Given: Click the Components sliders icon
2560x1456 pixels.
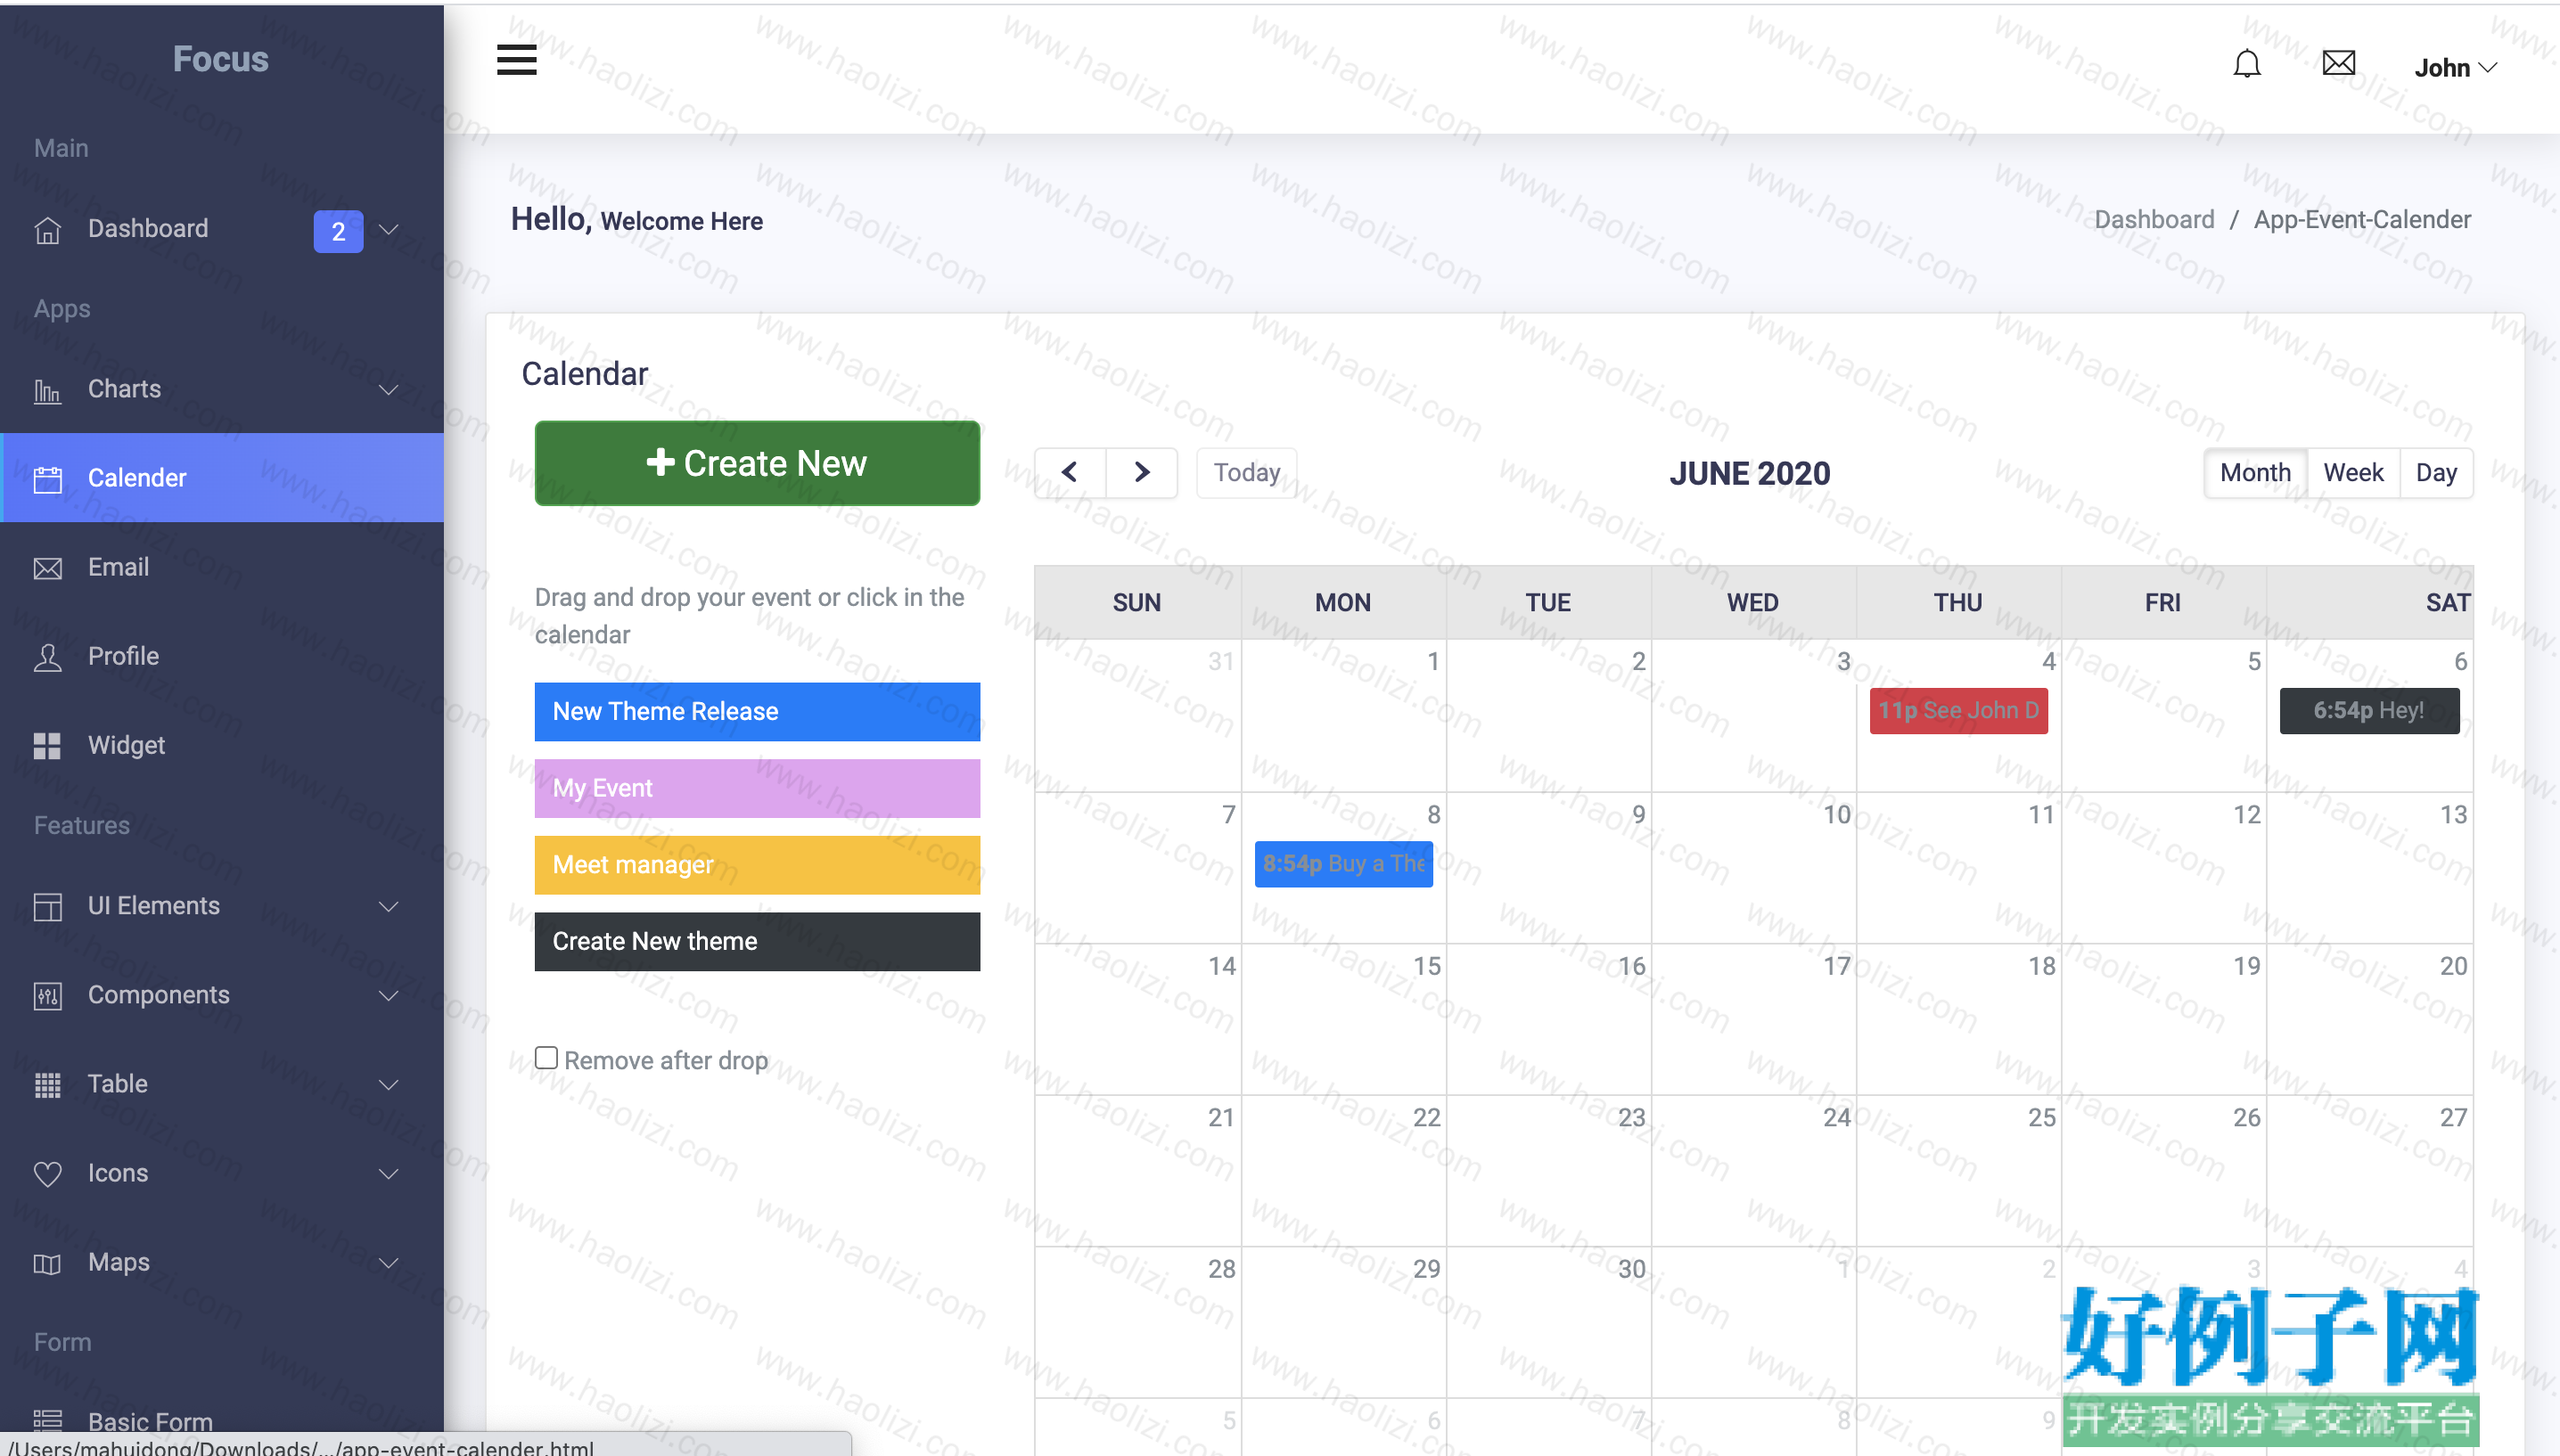Looking at the screenshot, I should pos(47,995).
